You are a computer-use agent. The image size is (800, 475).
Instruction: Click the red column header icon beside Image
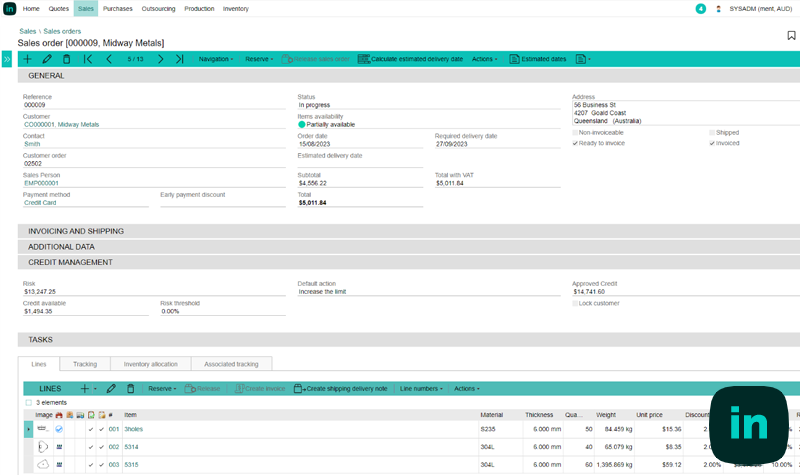pos(59,415)
